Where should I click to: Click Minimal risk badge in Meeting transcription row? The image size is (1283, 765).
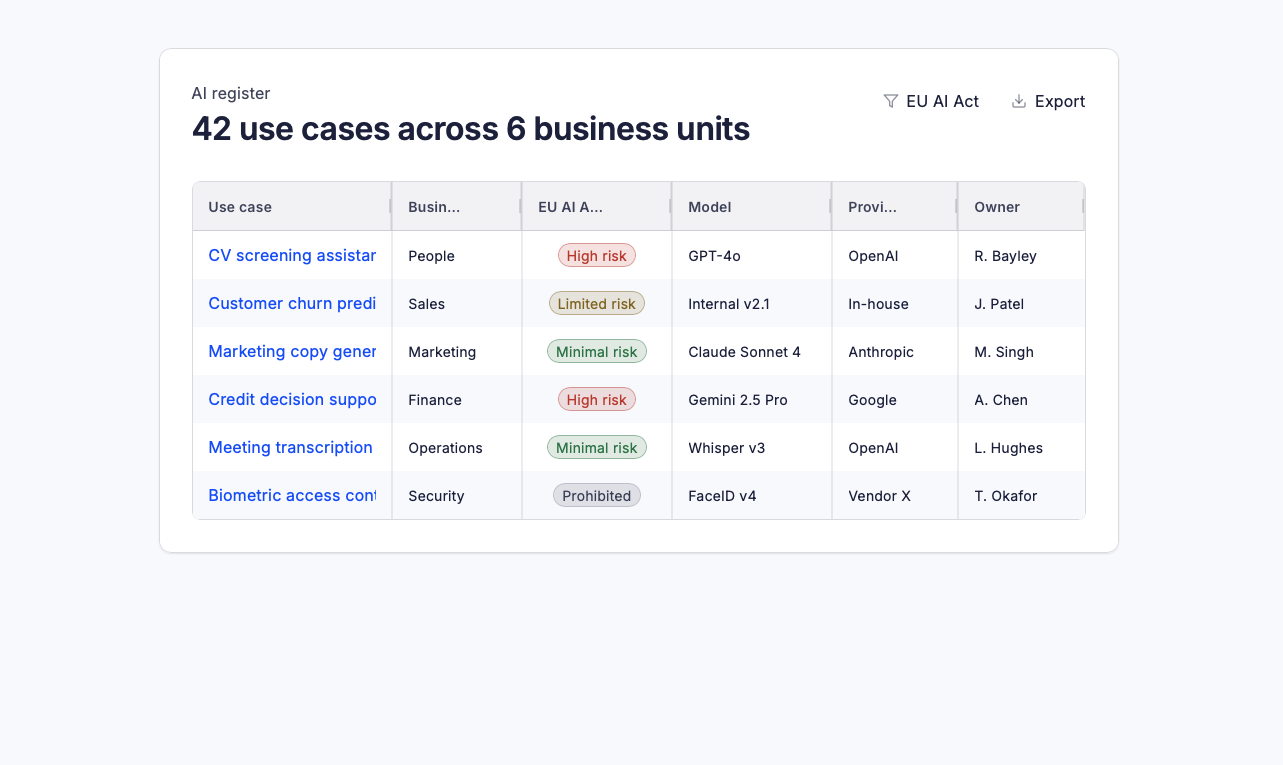pyautogui.click(x=597, y=448)
